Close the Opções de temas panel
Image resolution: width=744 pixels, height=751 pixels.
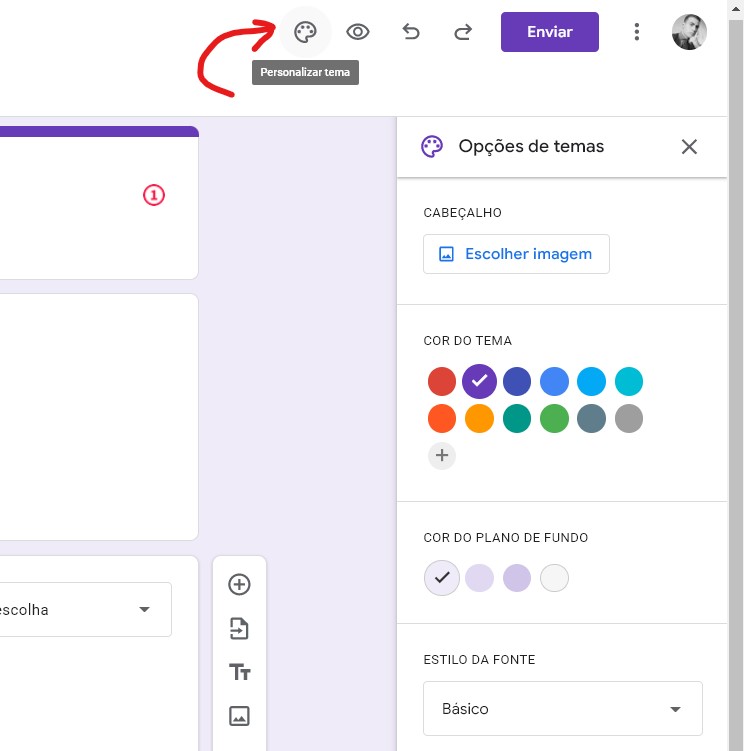click(x=689, y=147)
